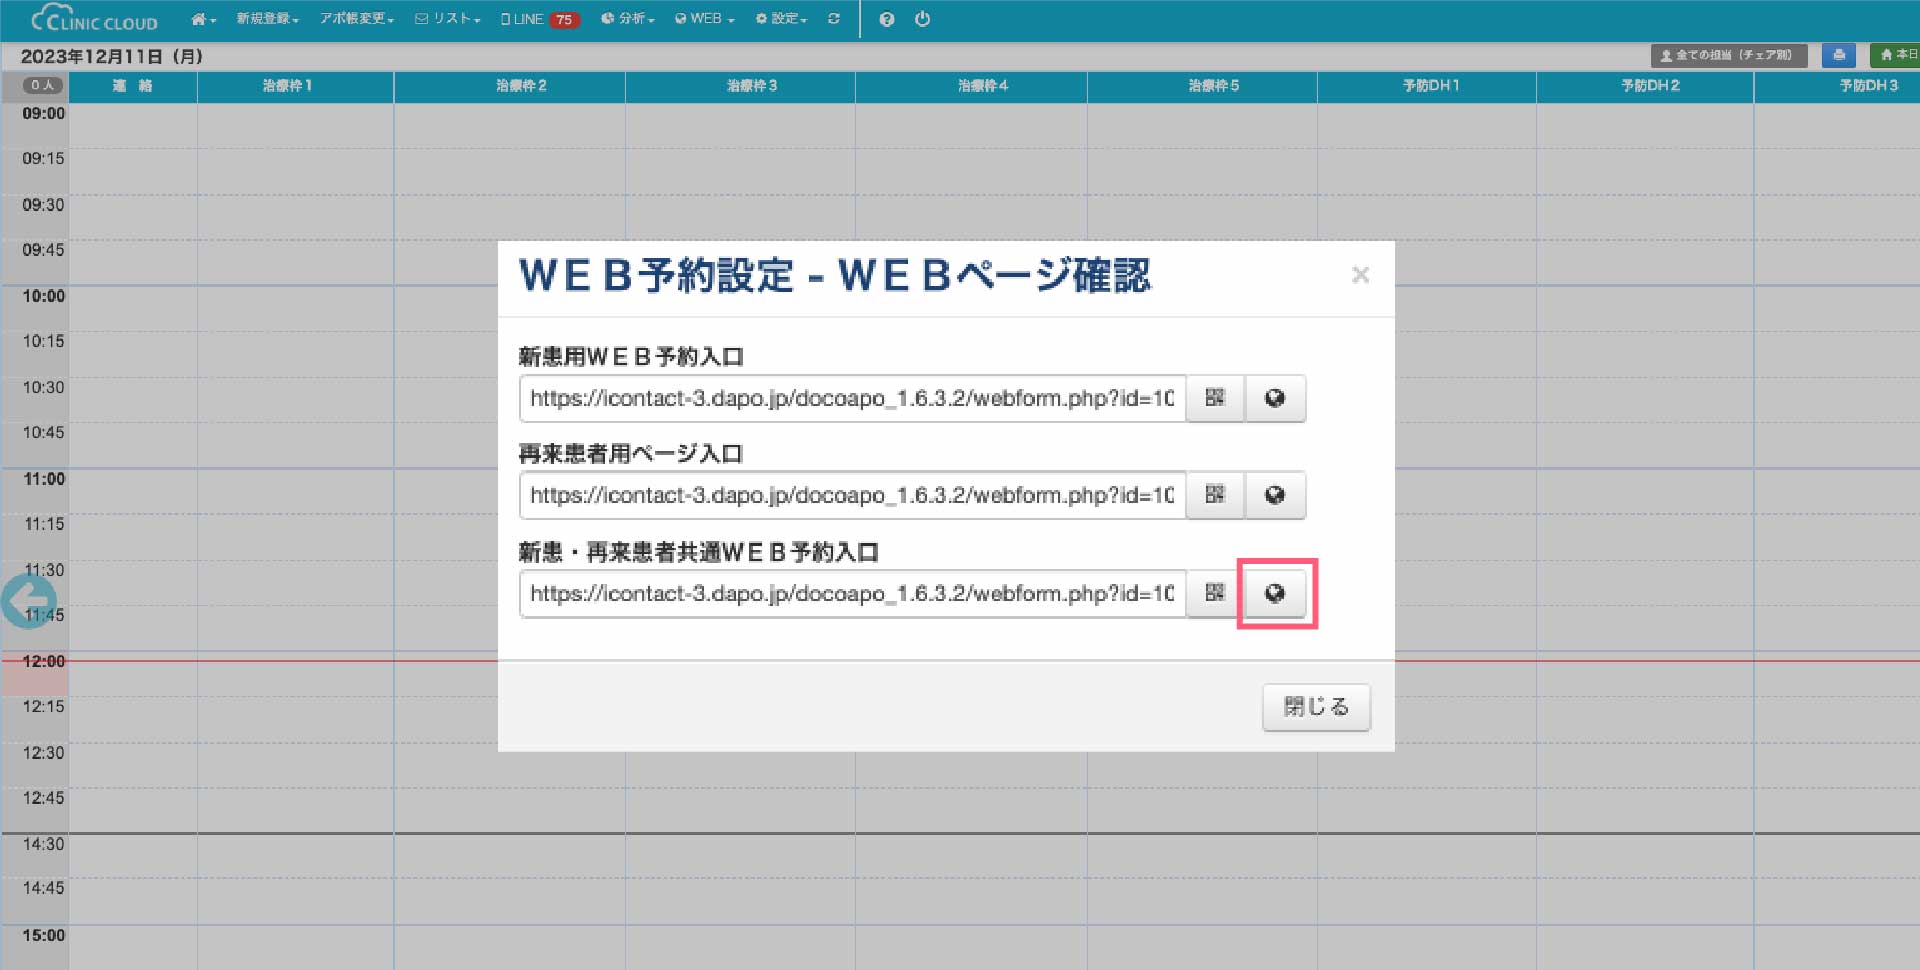Show QR code for 新患・再来患者共通WEB予約入口

coord(1215,593)
